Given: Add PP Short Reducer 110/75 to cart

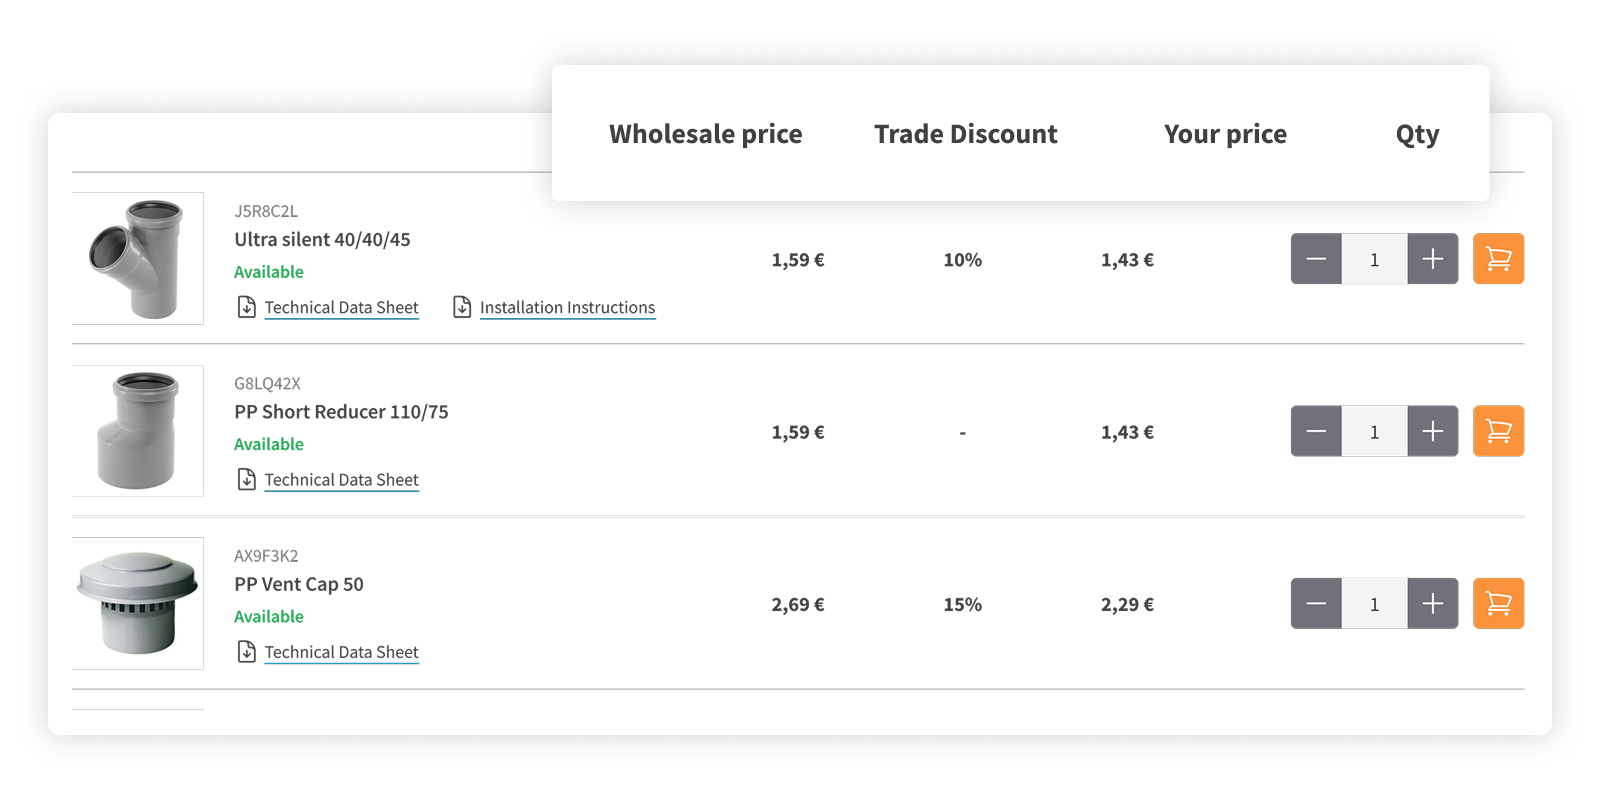Looking at the screenshot, I should [1498, 431].
